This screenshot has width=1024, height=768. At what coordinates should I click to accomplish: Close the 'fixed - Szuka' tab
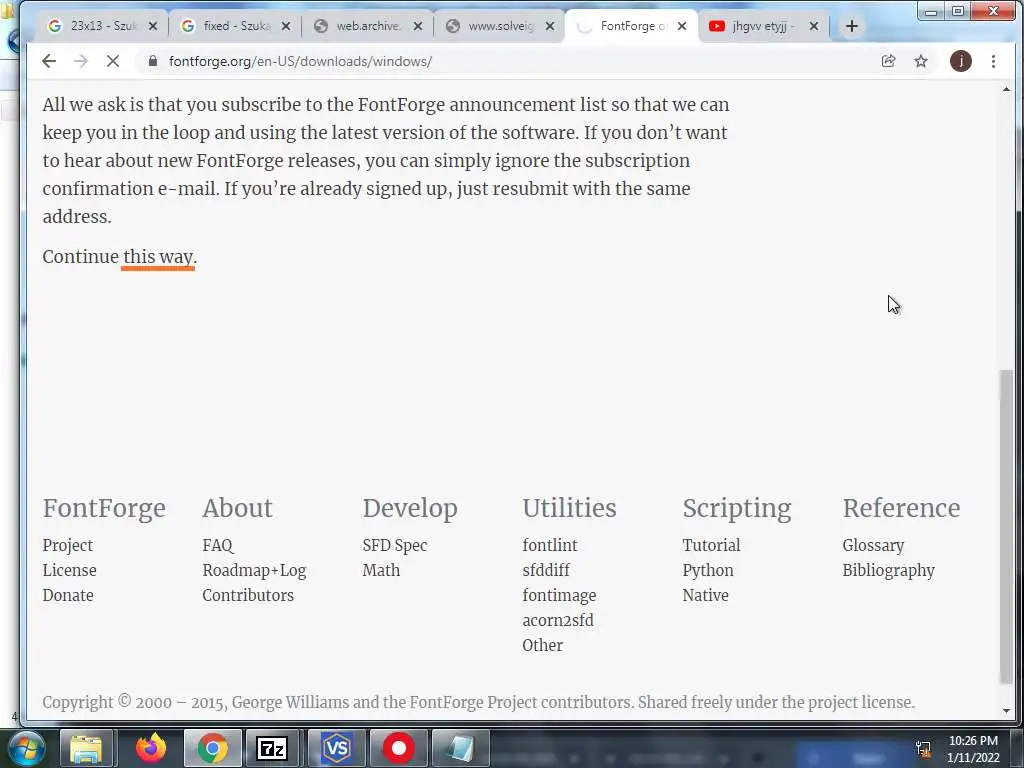click(x=285, y=26)
